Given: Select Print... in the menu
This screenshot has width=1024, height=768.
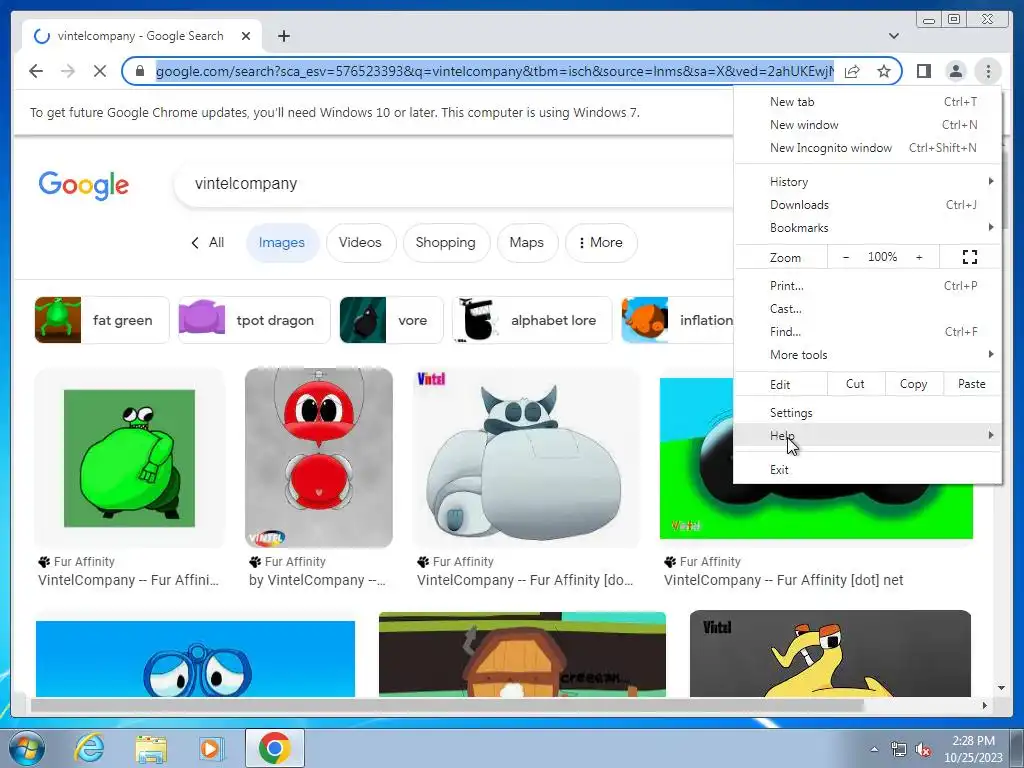Looking at the screenshot, I should coord(868,285).
